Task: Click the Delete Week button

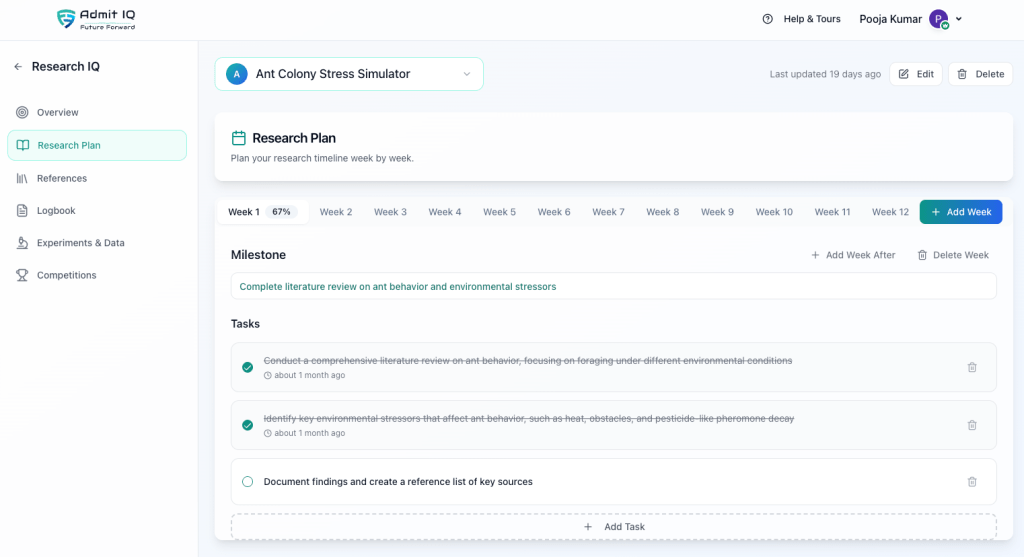Action: point(953,255)
